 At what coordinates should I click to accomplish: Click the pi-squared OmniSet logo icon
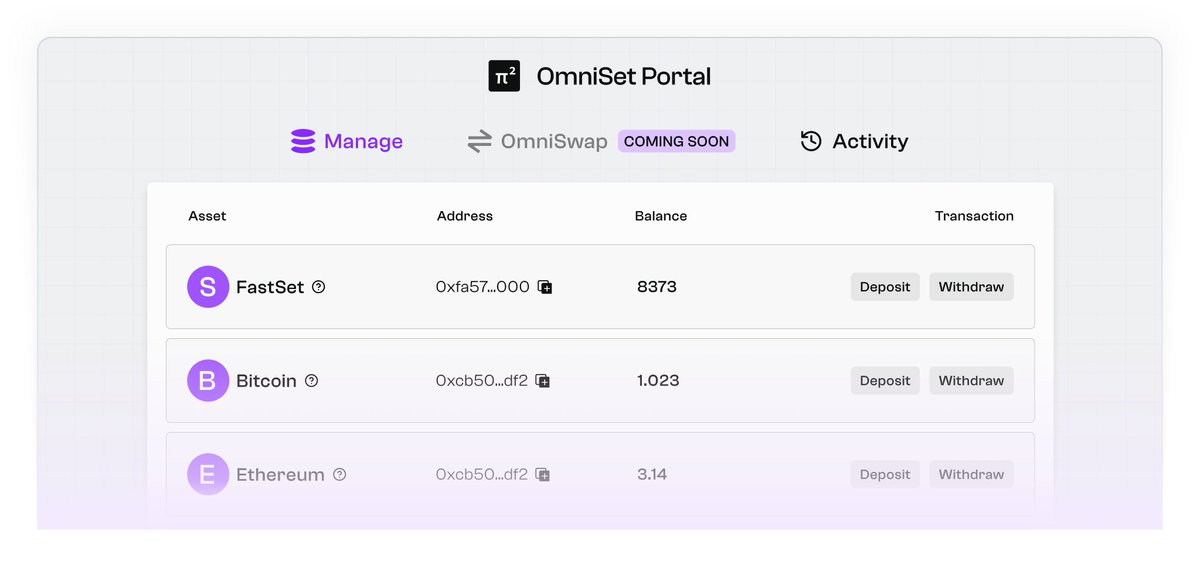(x=504, y=76)
